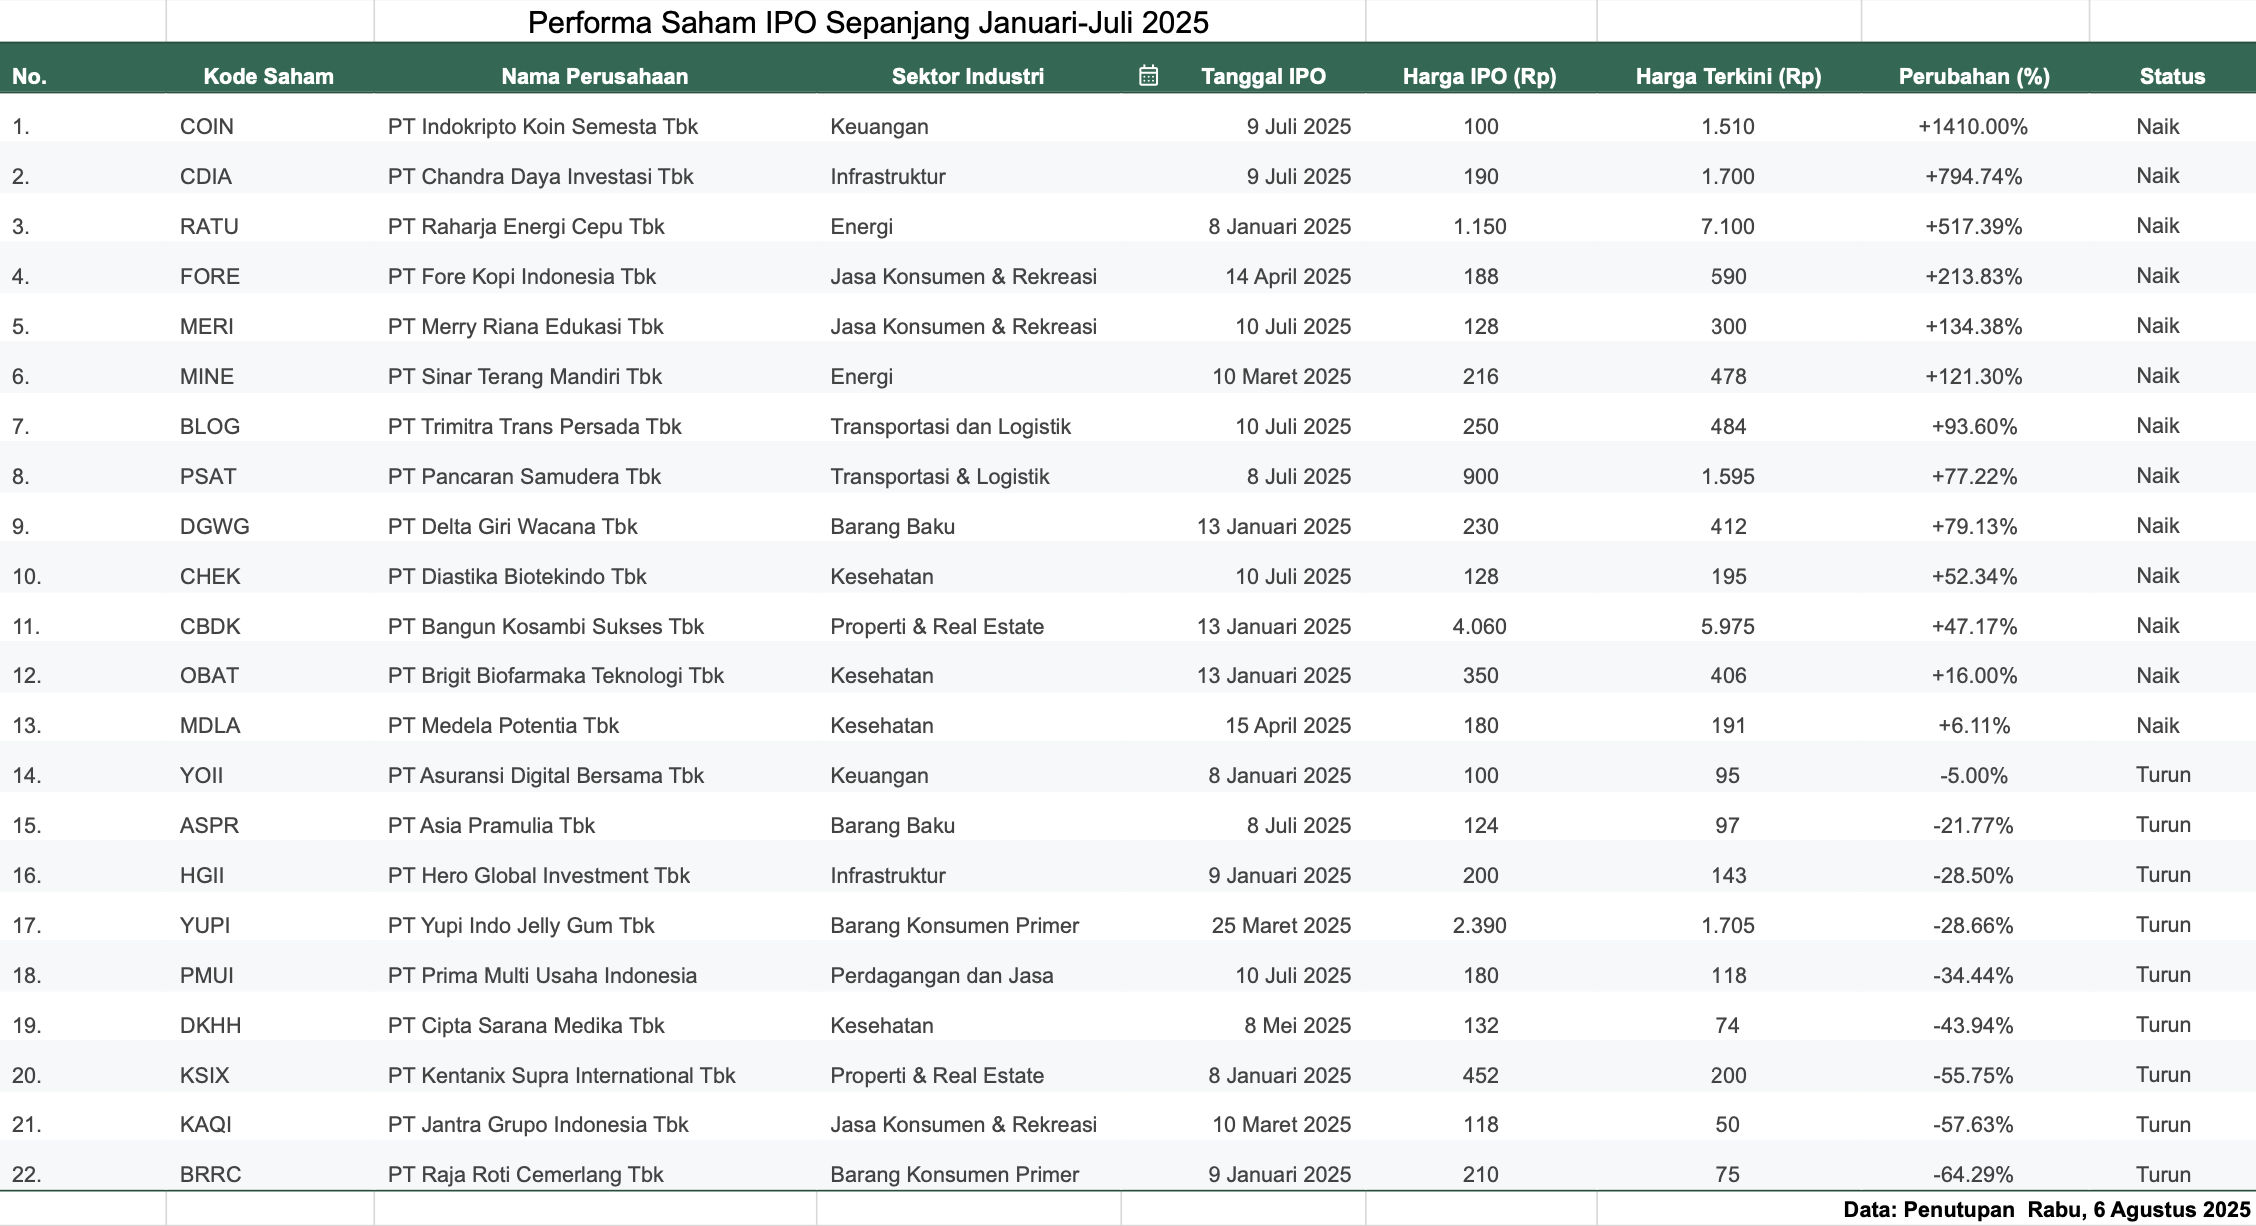The height and width of the screenshot is (1226, 2256).
Task: Click the Naik status in COIN row
Action: click(2157, 126)
